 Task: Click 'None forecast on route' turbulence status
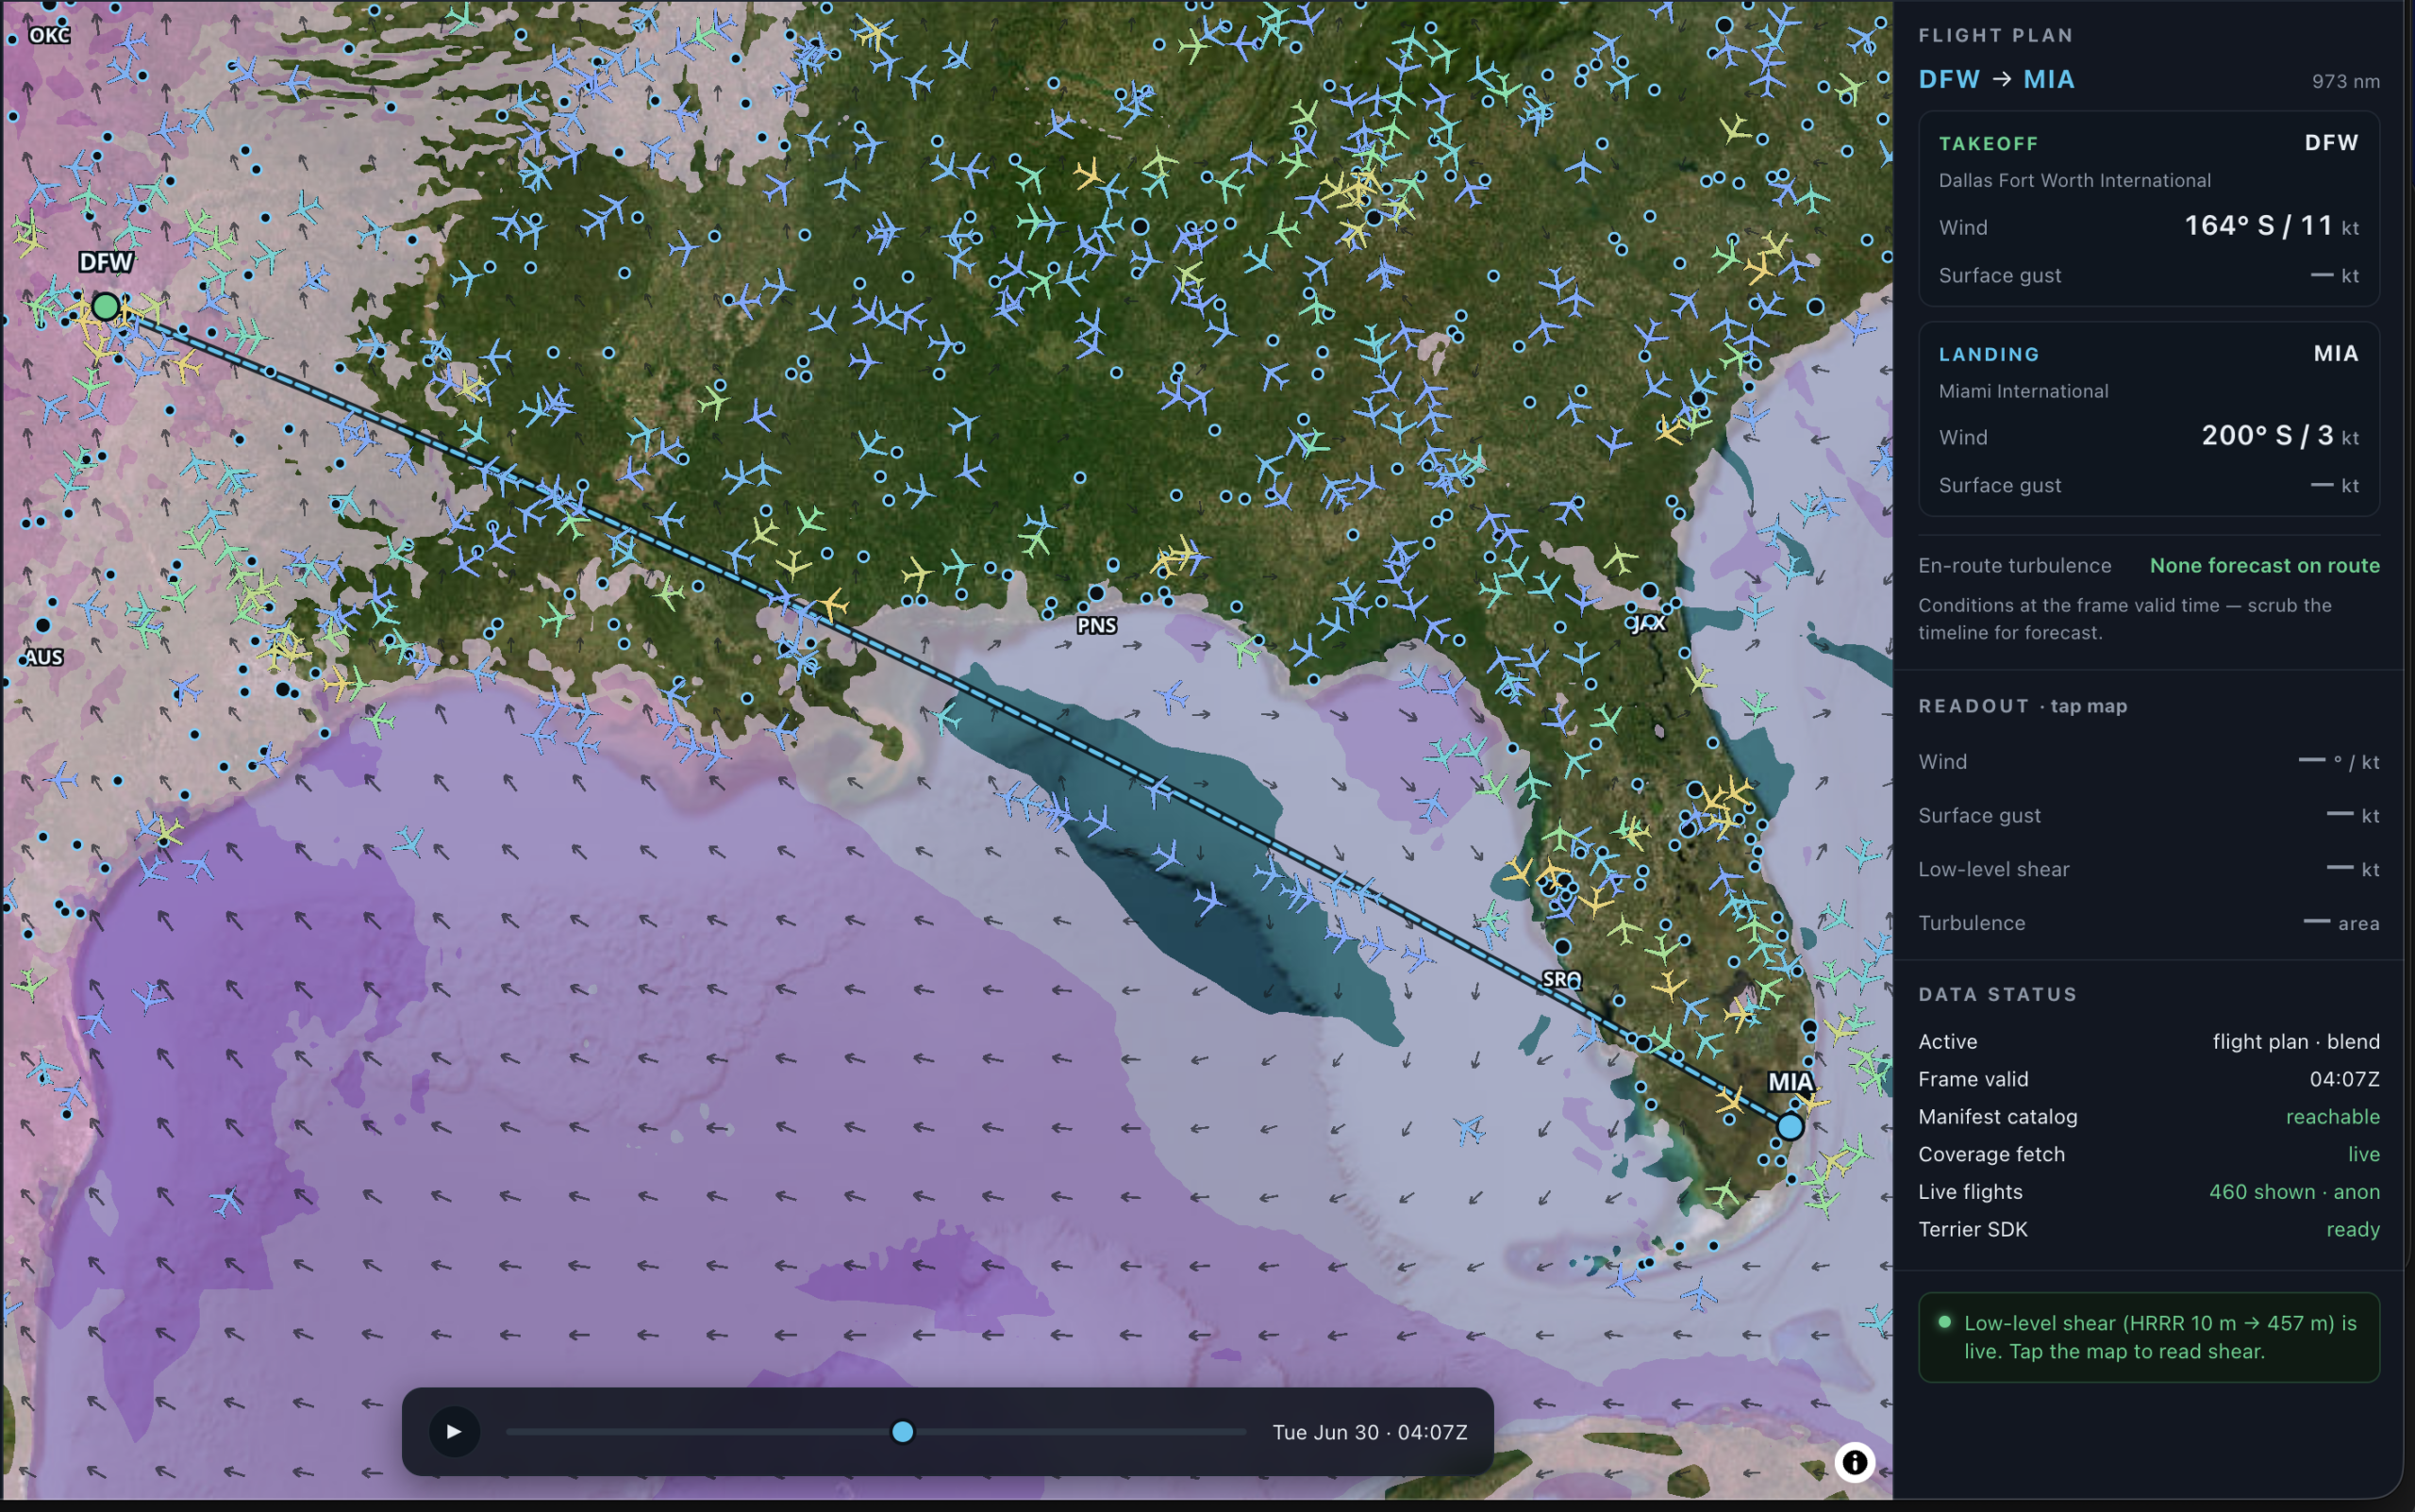coord(2264,565)
